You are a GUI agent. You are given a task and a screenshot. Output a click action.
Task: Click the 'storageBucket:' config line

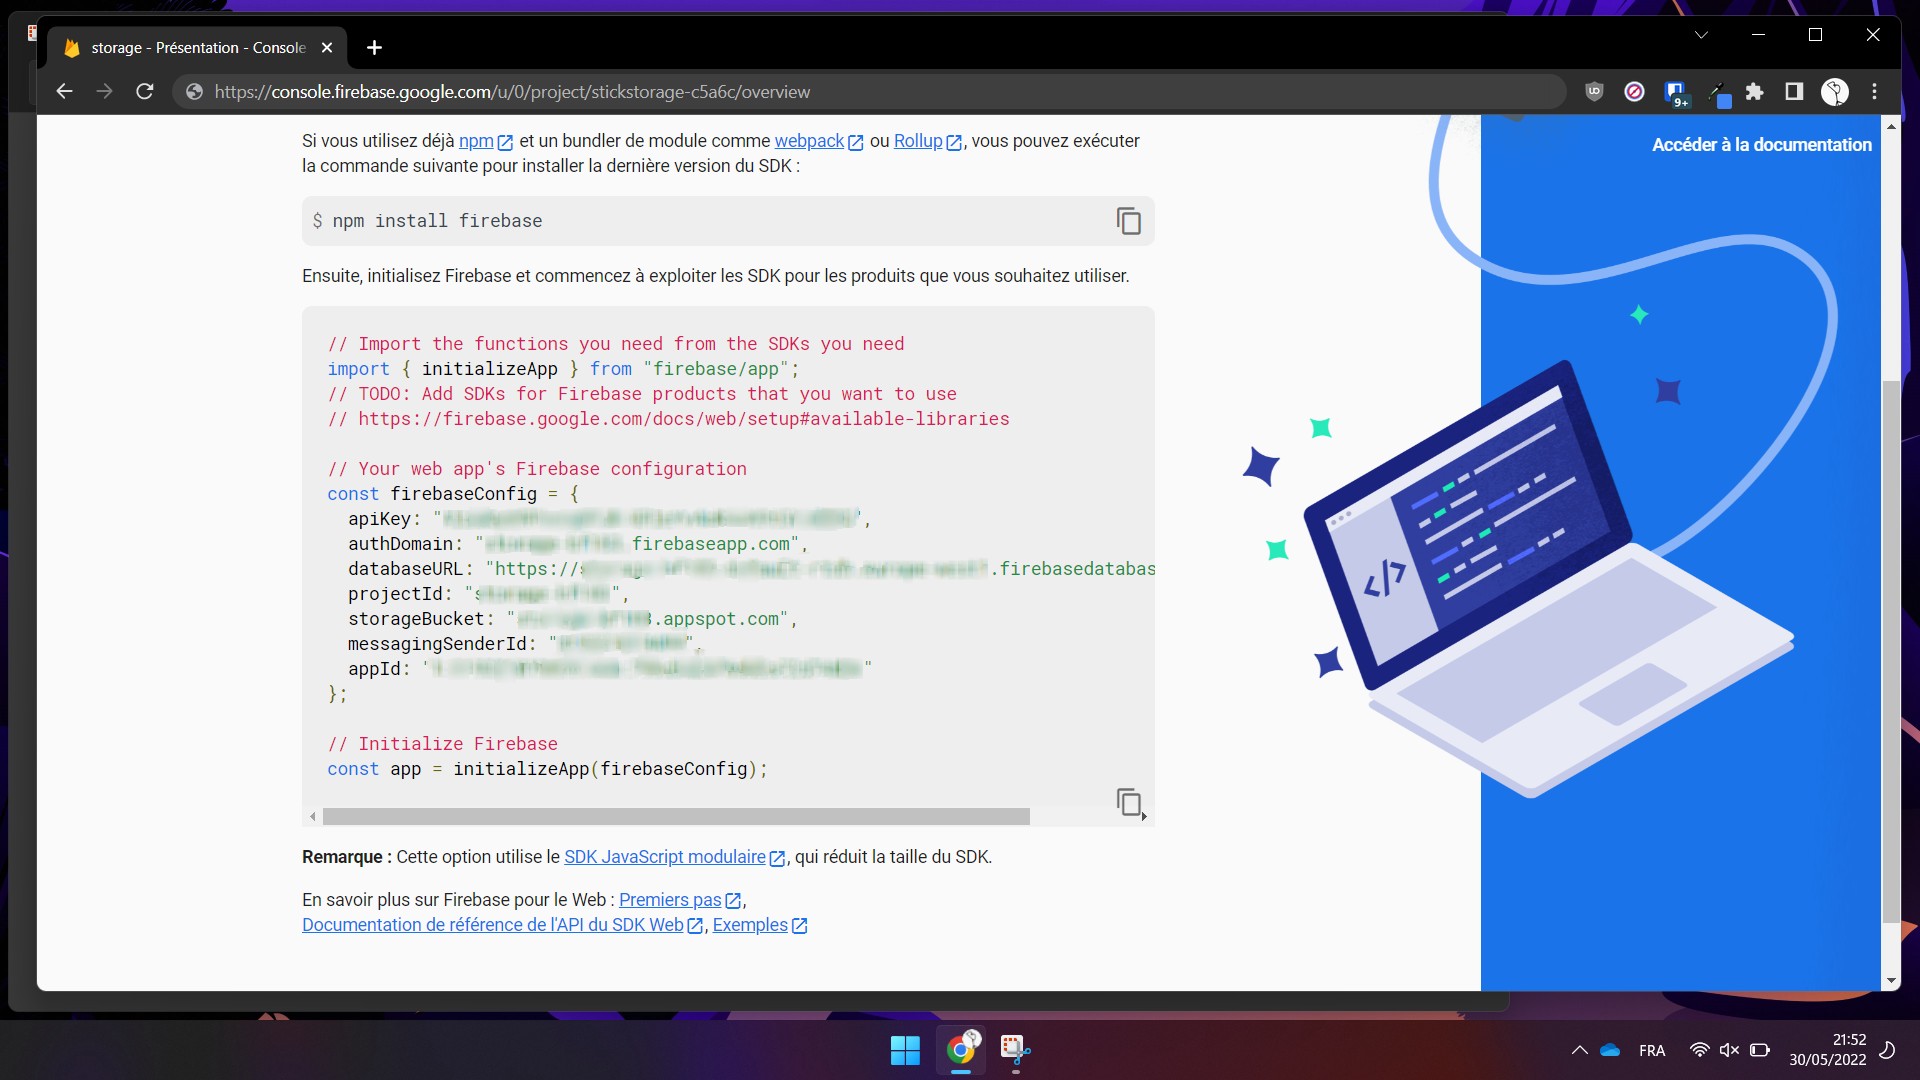click(573, 619)
